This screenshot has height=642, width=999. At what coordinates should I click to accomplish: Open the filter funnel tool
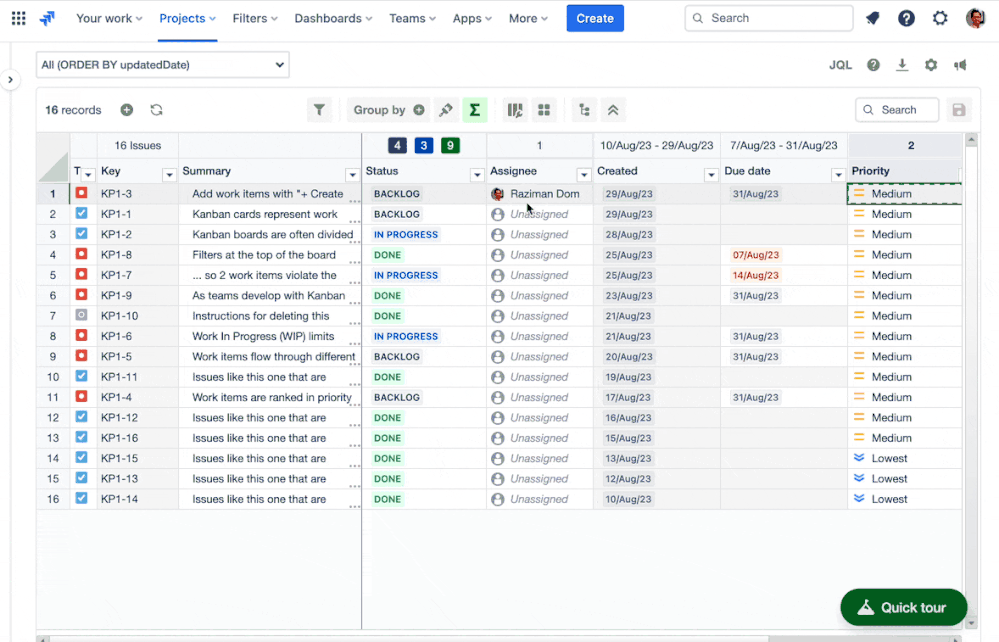tap(319, 110)
